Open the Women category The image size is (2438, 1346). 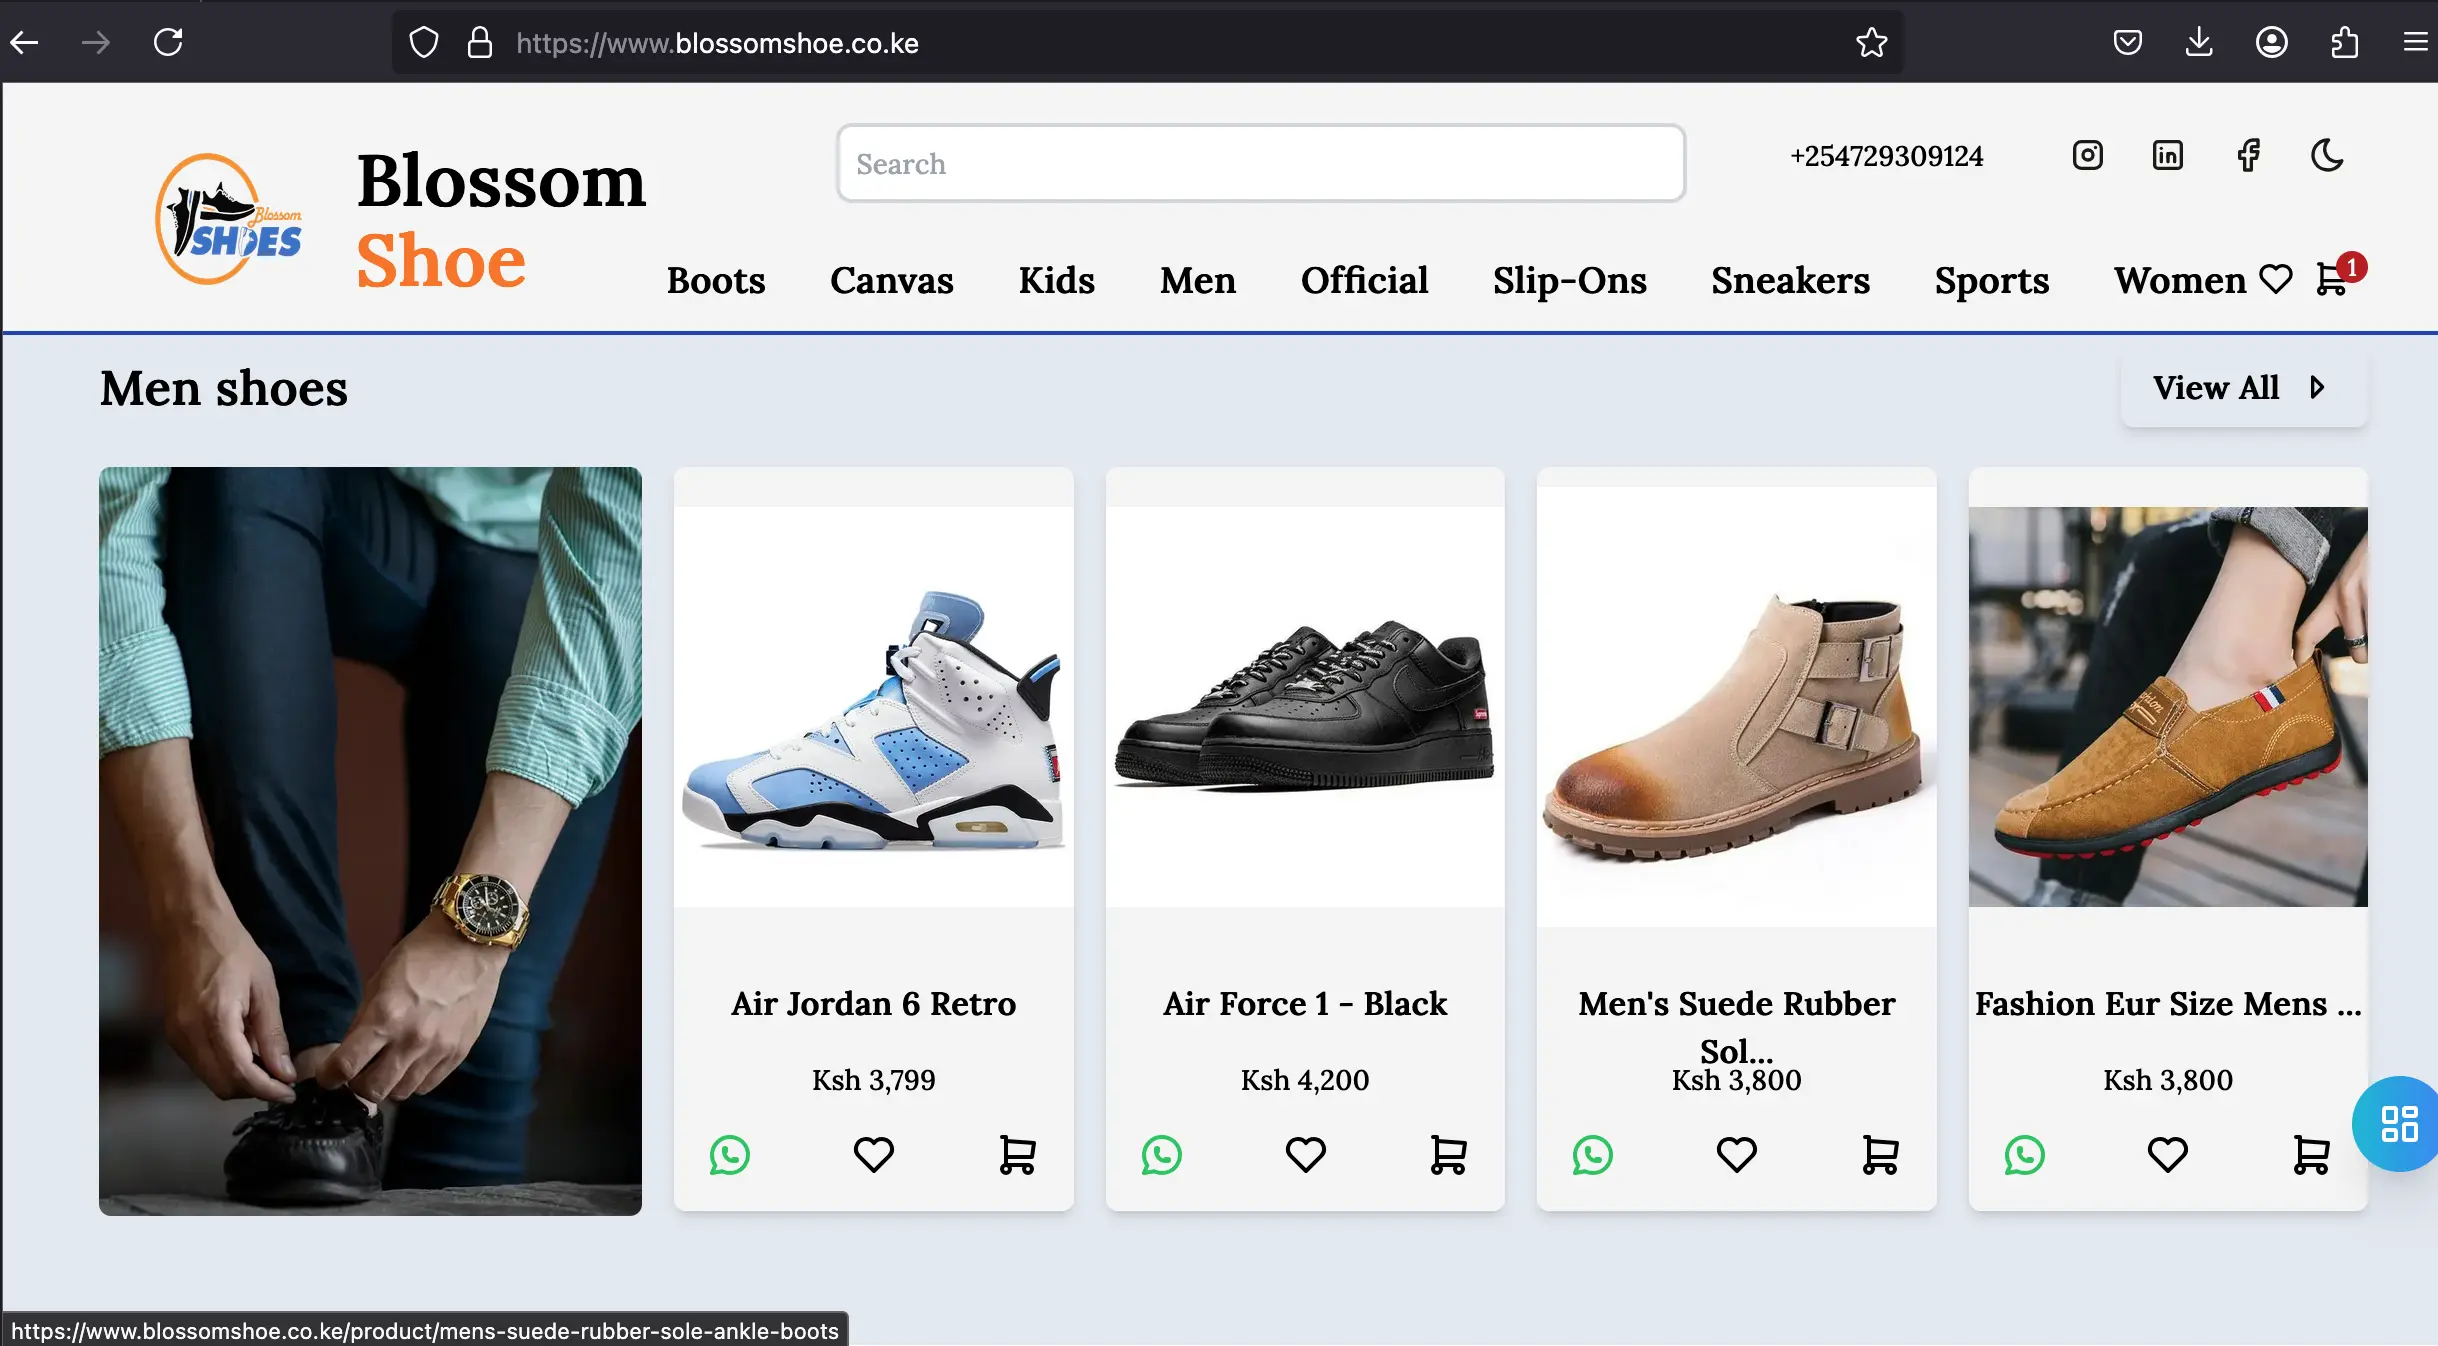2180,280
